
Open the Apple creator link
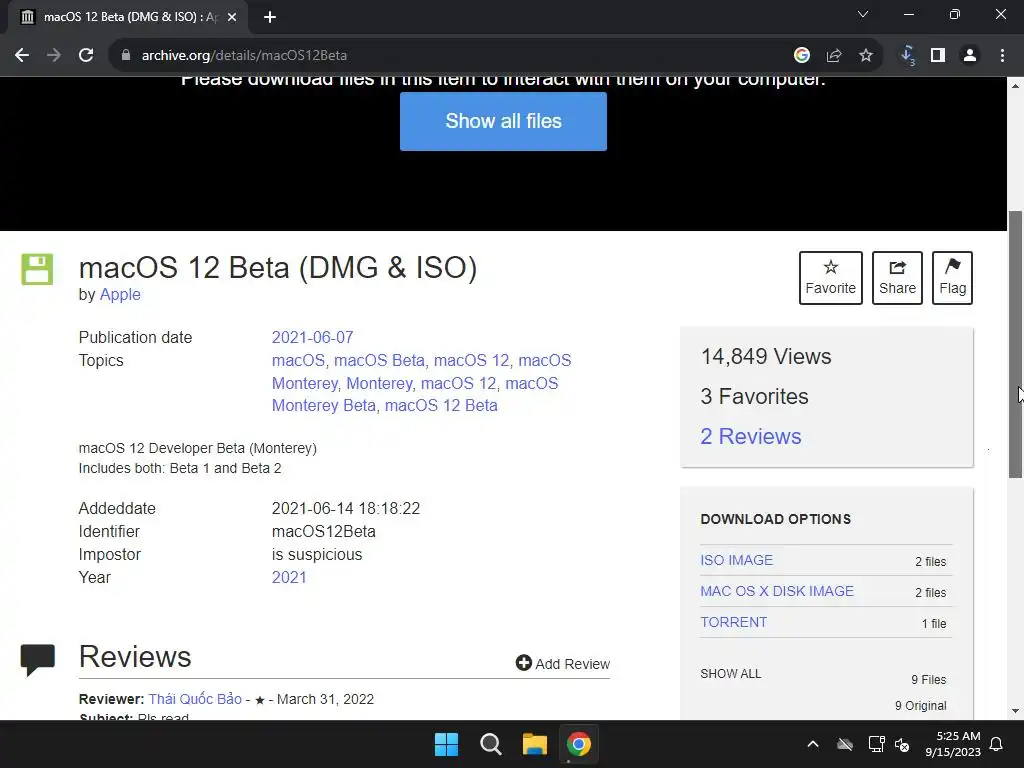point(120,295)
